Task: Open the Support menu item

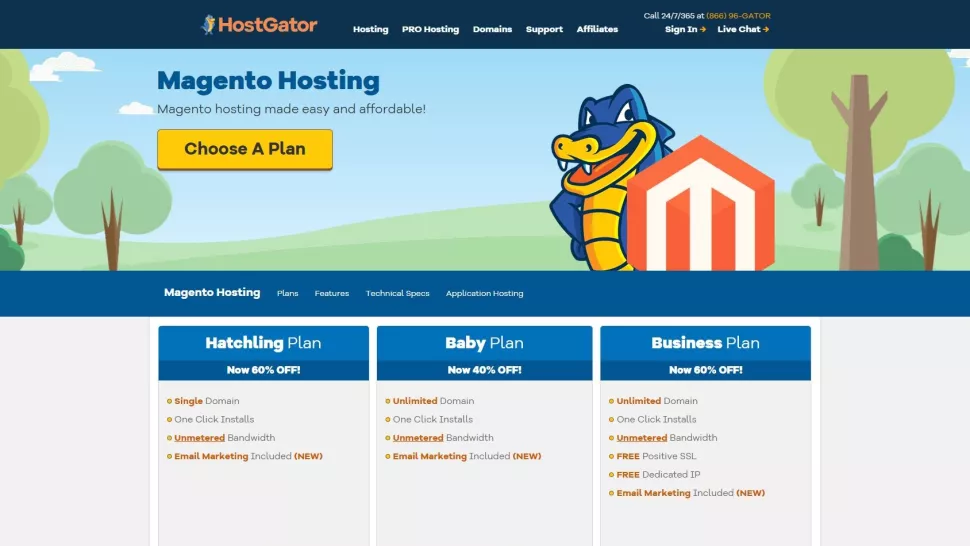Action: [x=544, y=29]
